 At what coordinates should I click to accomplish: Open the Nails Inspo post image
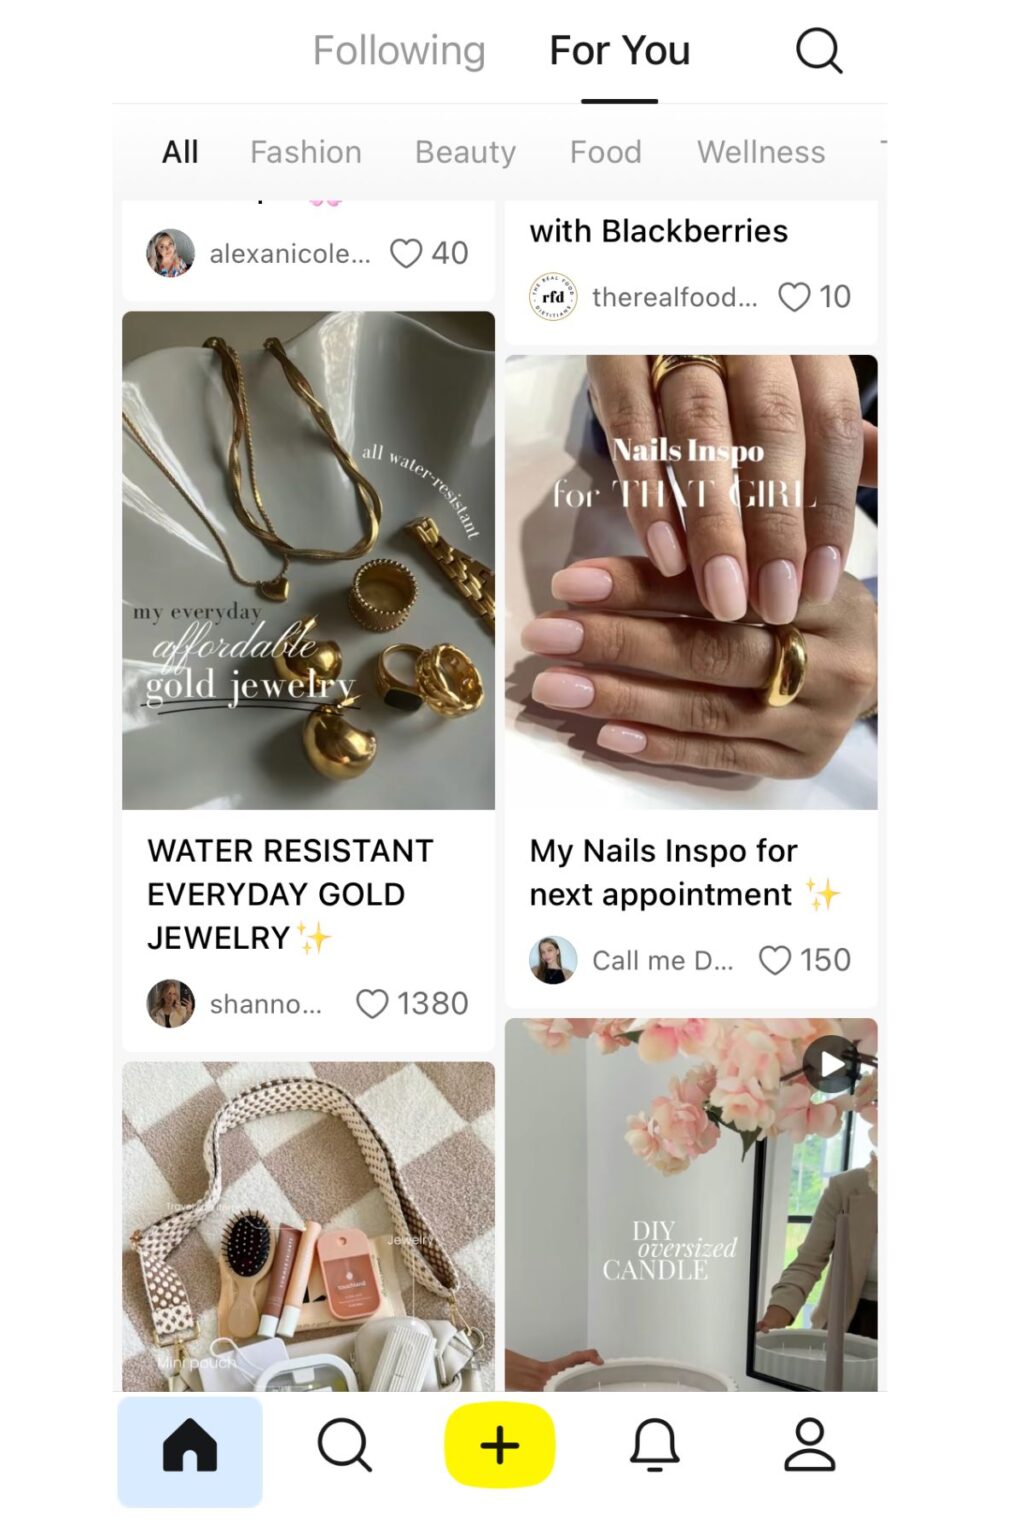point(691,582)
